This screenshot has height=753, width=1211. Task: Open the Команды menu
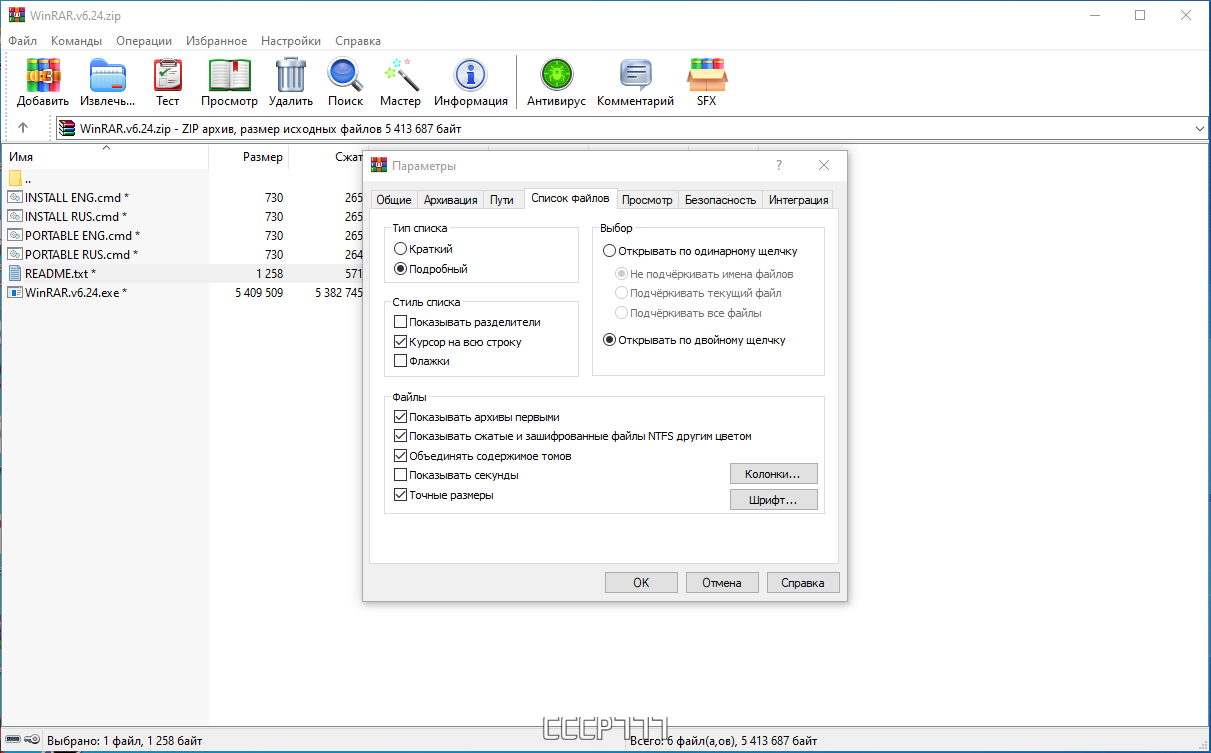pyautogui.click(x=74, y=41)
